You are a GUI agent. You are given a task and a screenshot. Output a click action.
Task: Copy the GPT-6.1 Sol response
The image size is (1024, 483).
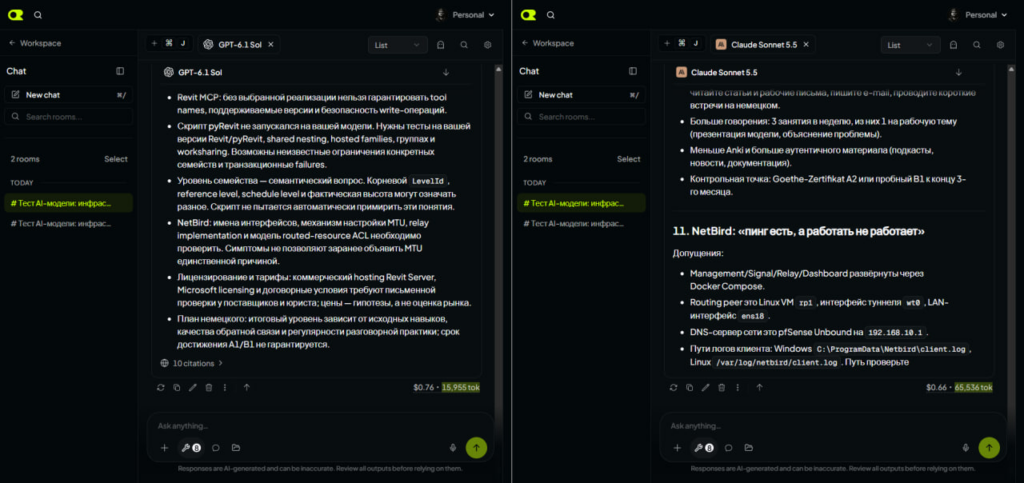[x=176, y=388]
